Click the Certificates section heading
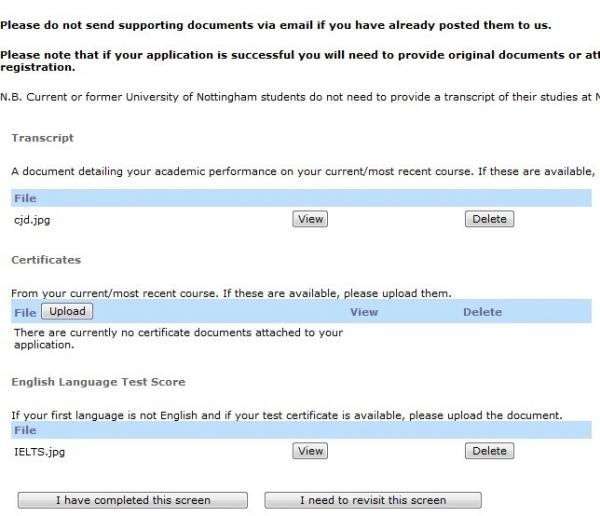The height and width of the screenshot is (516, 600). coord(46,260)
